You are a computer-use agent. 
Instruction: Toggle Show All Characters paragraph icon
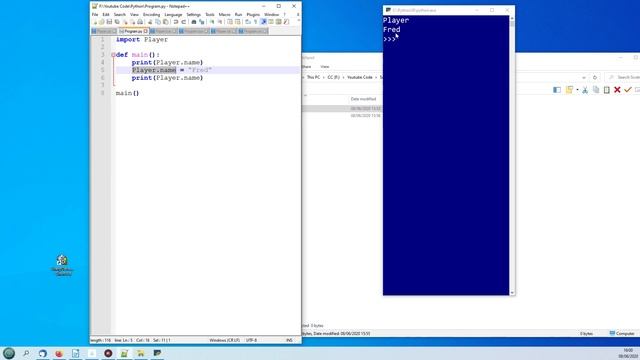255,22
